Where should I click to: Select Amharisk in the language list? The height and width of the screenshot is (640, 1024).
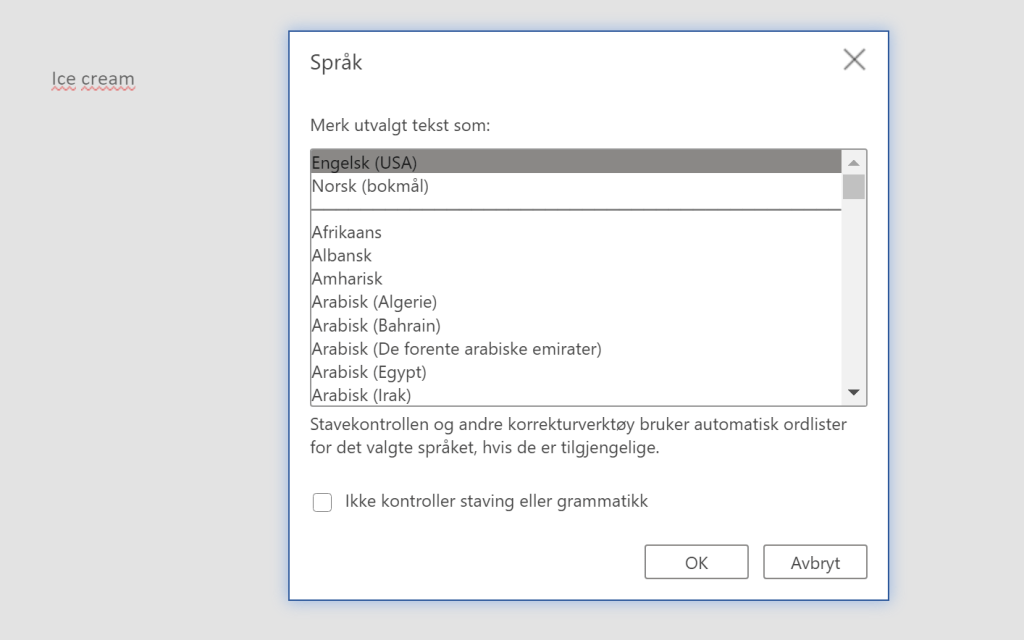346,278
